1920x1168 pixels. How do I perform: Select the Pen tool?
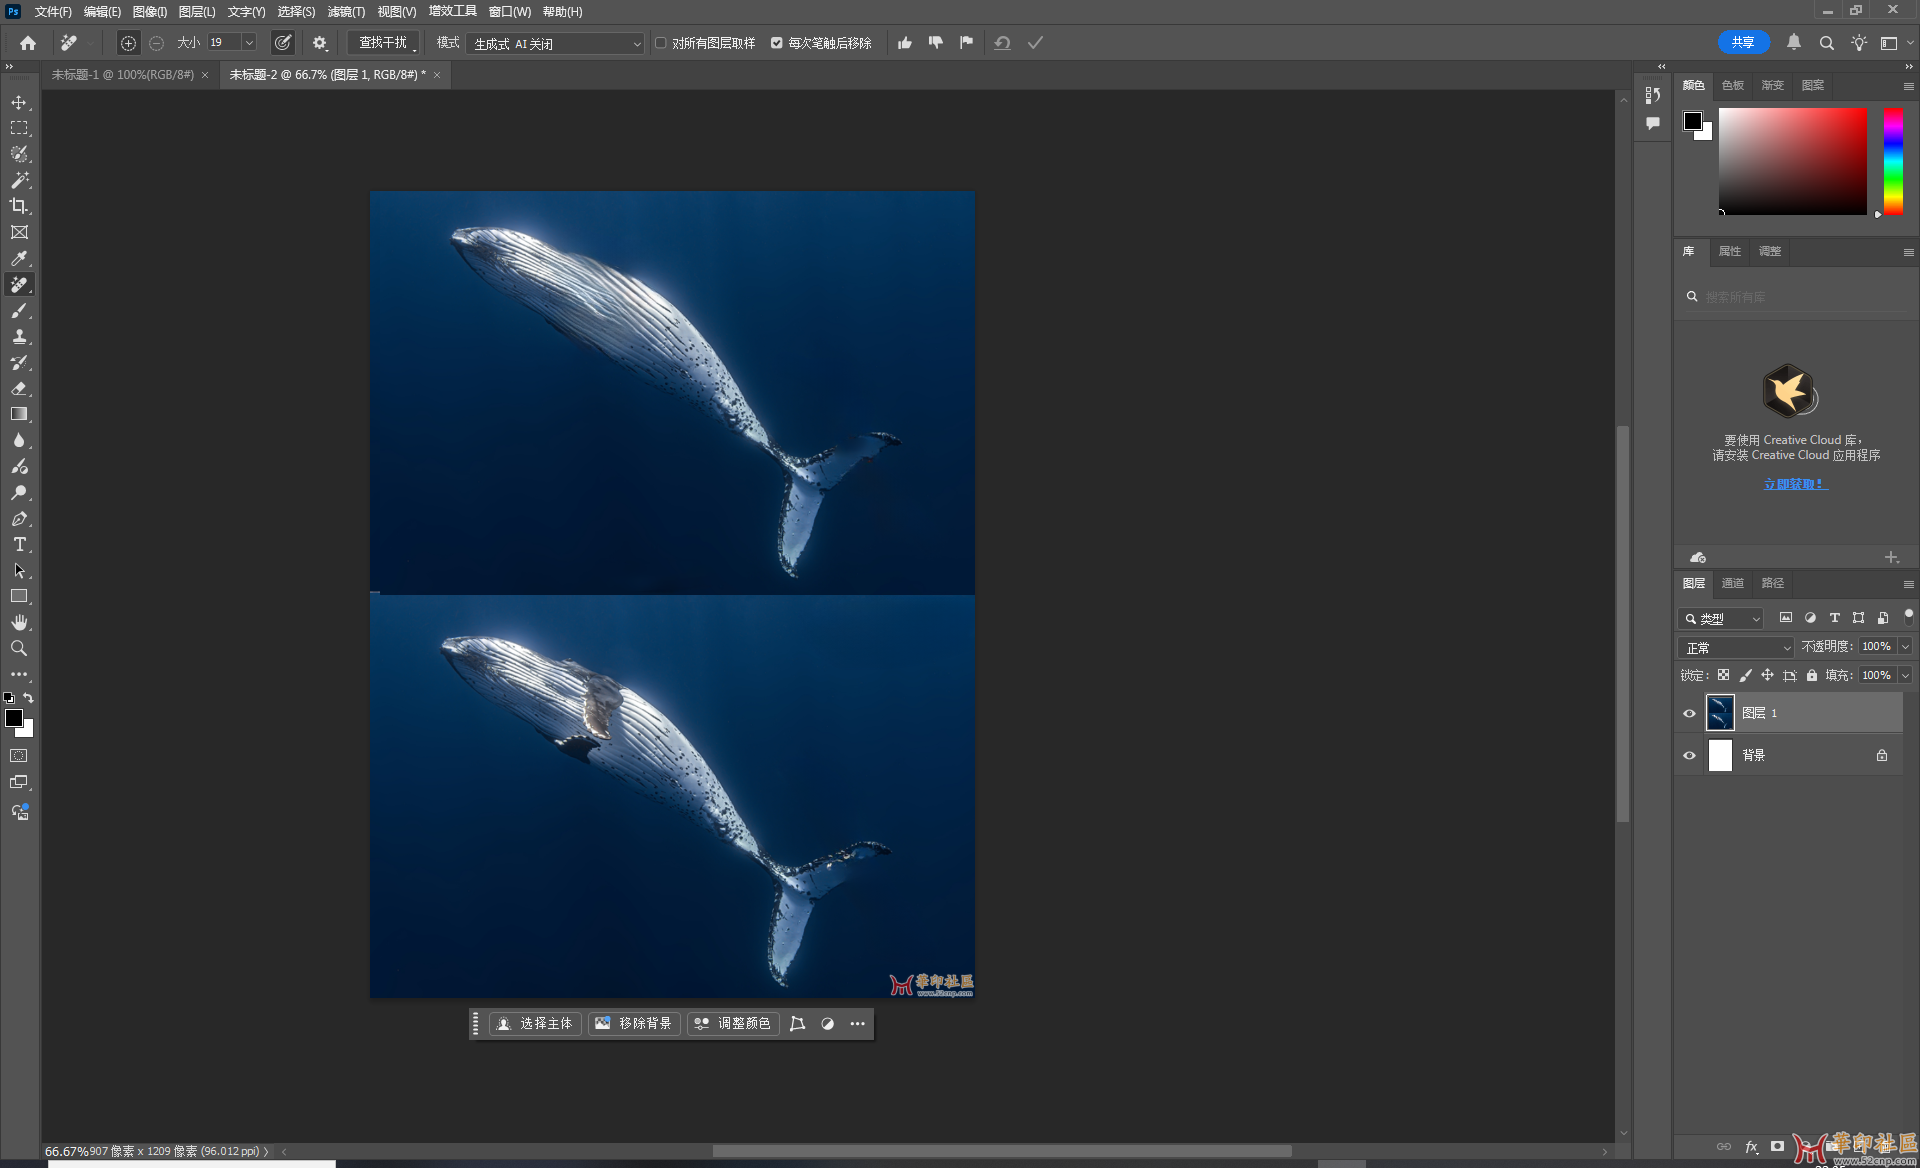pyautogui.click(x=19, y=518)
